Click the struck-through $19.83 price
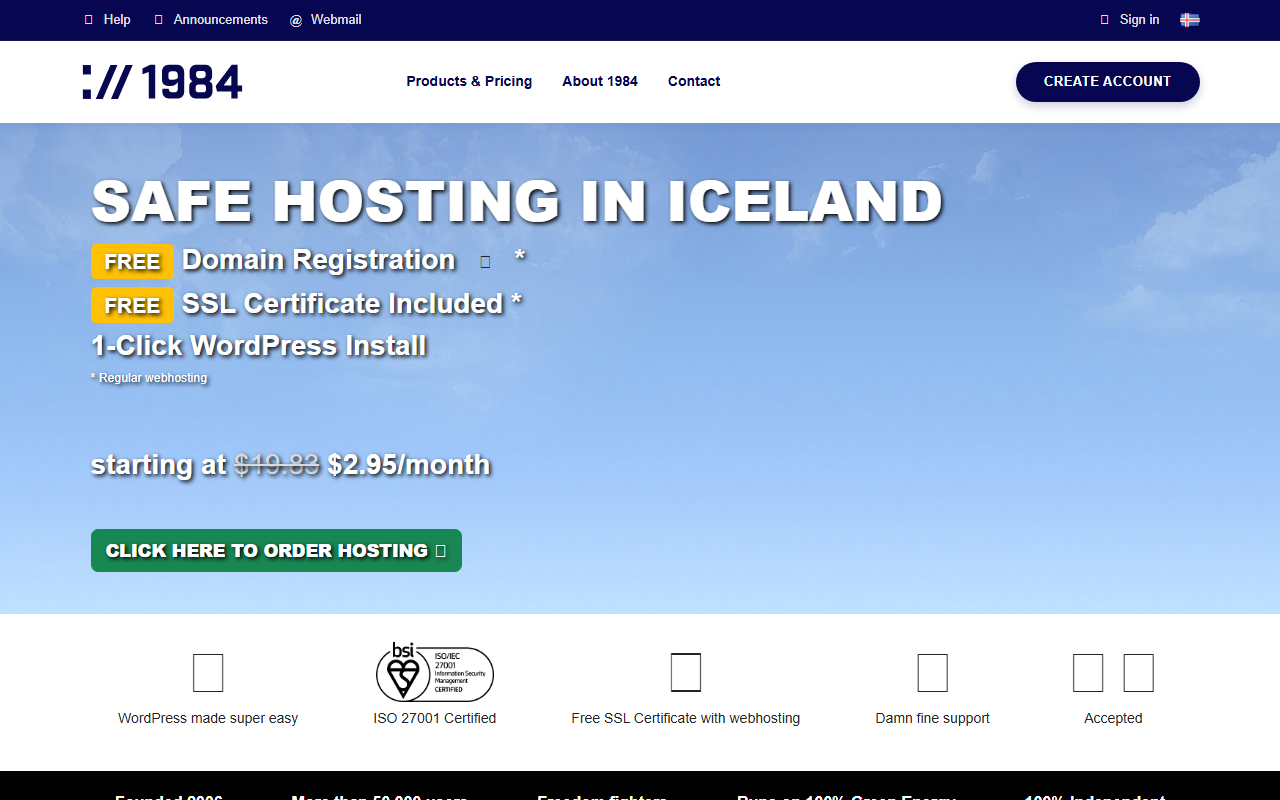The width and height of the screenshot is (1280, 800). pos(277,465)
